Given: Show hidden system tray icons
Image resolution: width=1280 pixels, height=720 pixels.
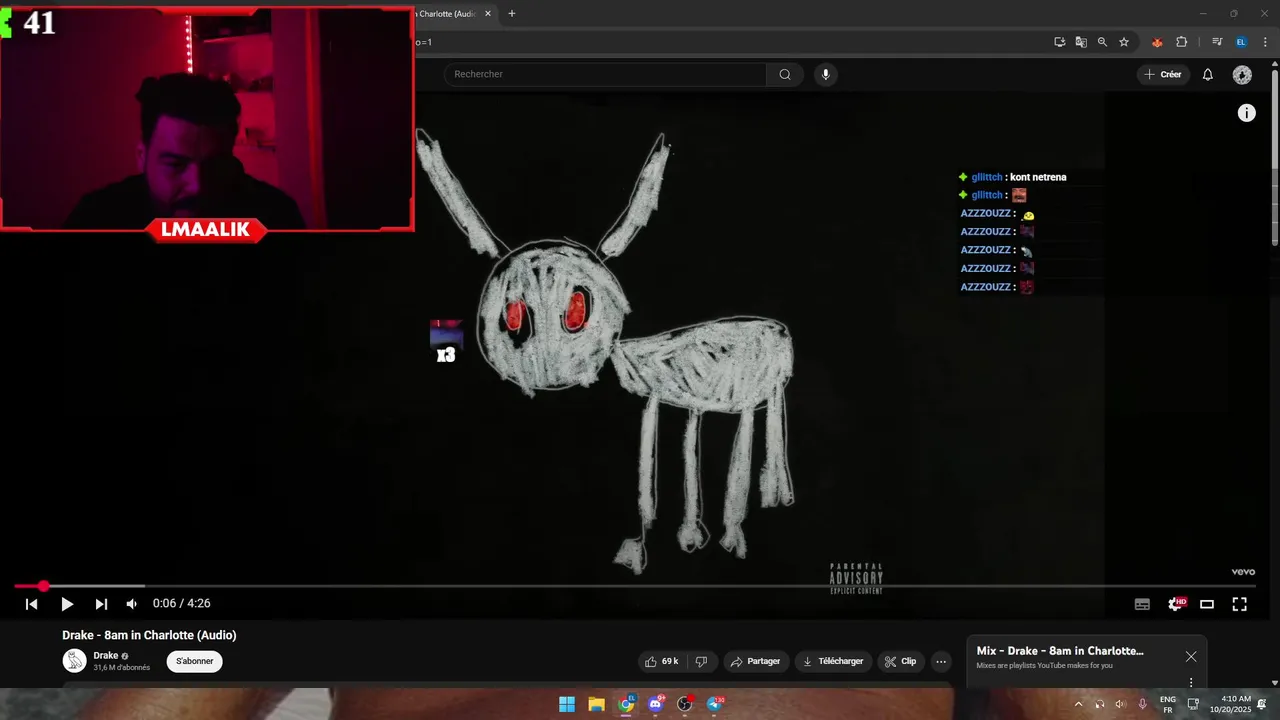Looking at the screenshot, I should point(1078,704).
